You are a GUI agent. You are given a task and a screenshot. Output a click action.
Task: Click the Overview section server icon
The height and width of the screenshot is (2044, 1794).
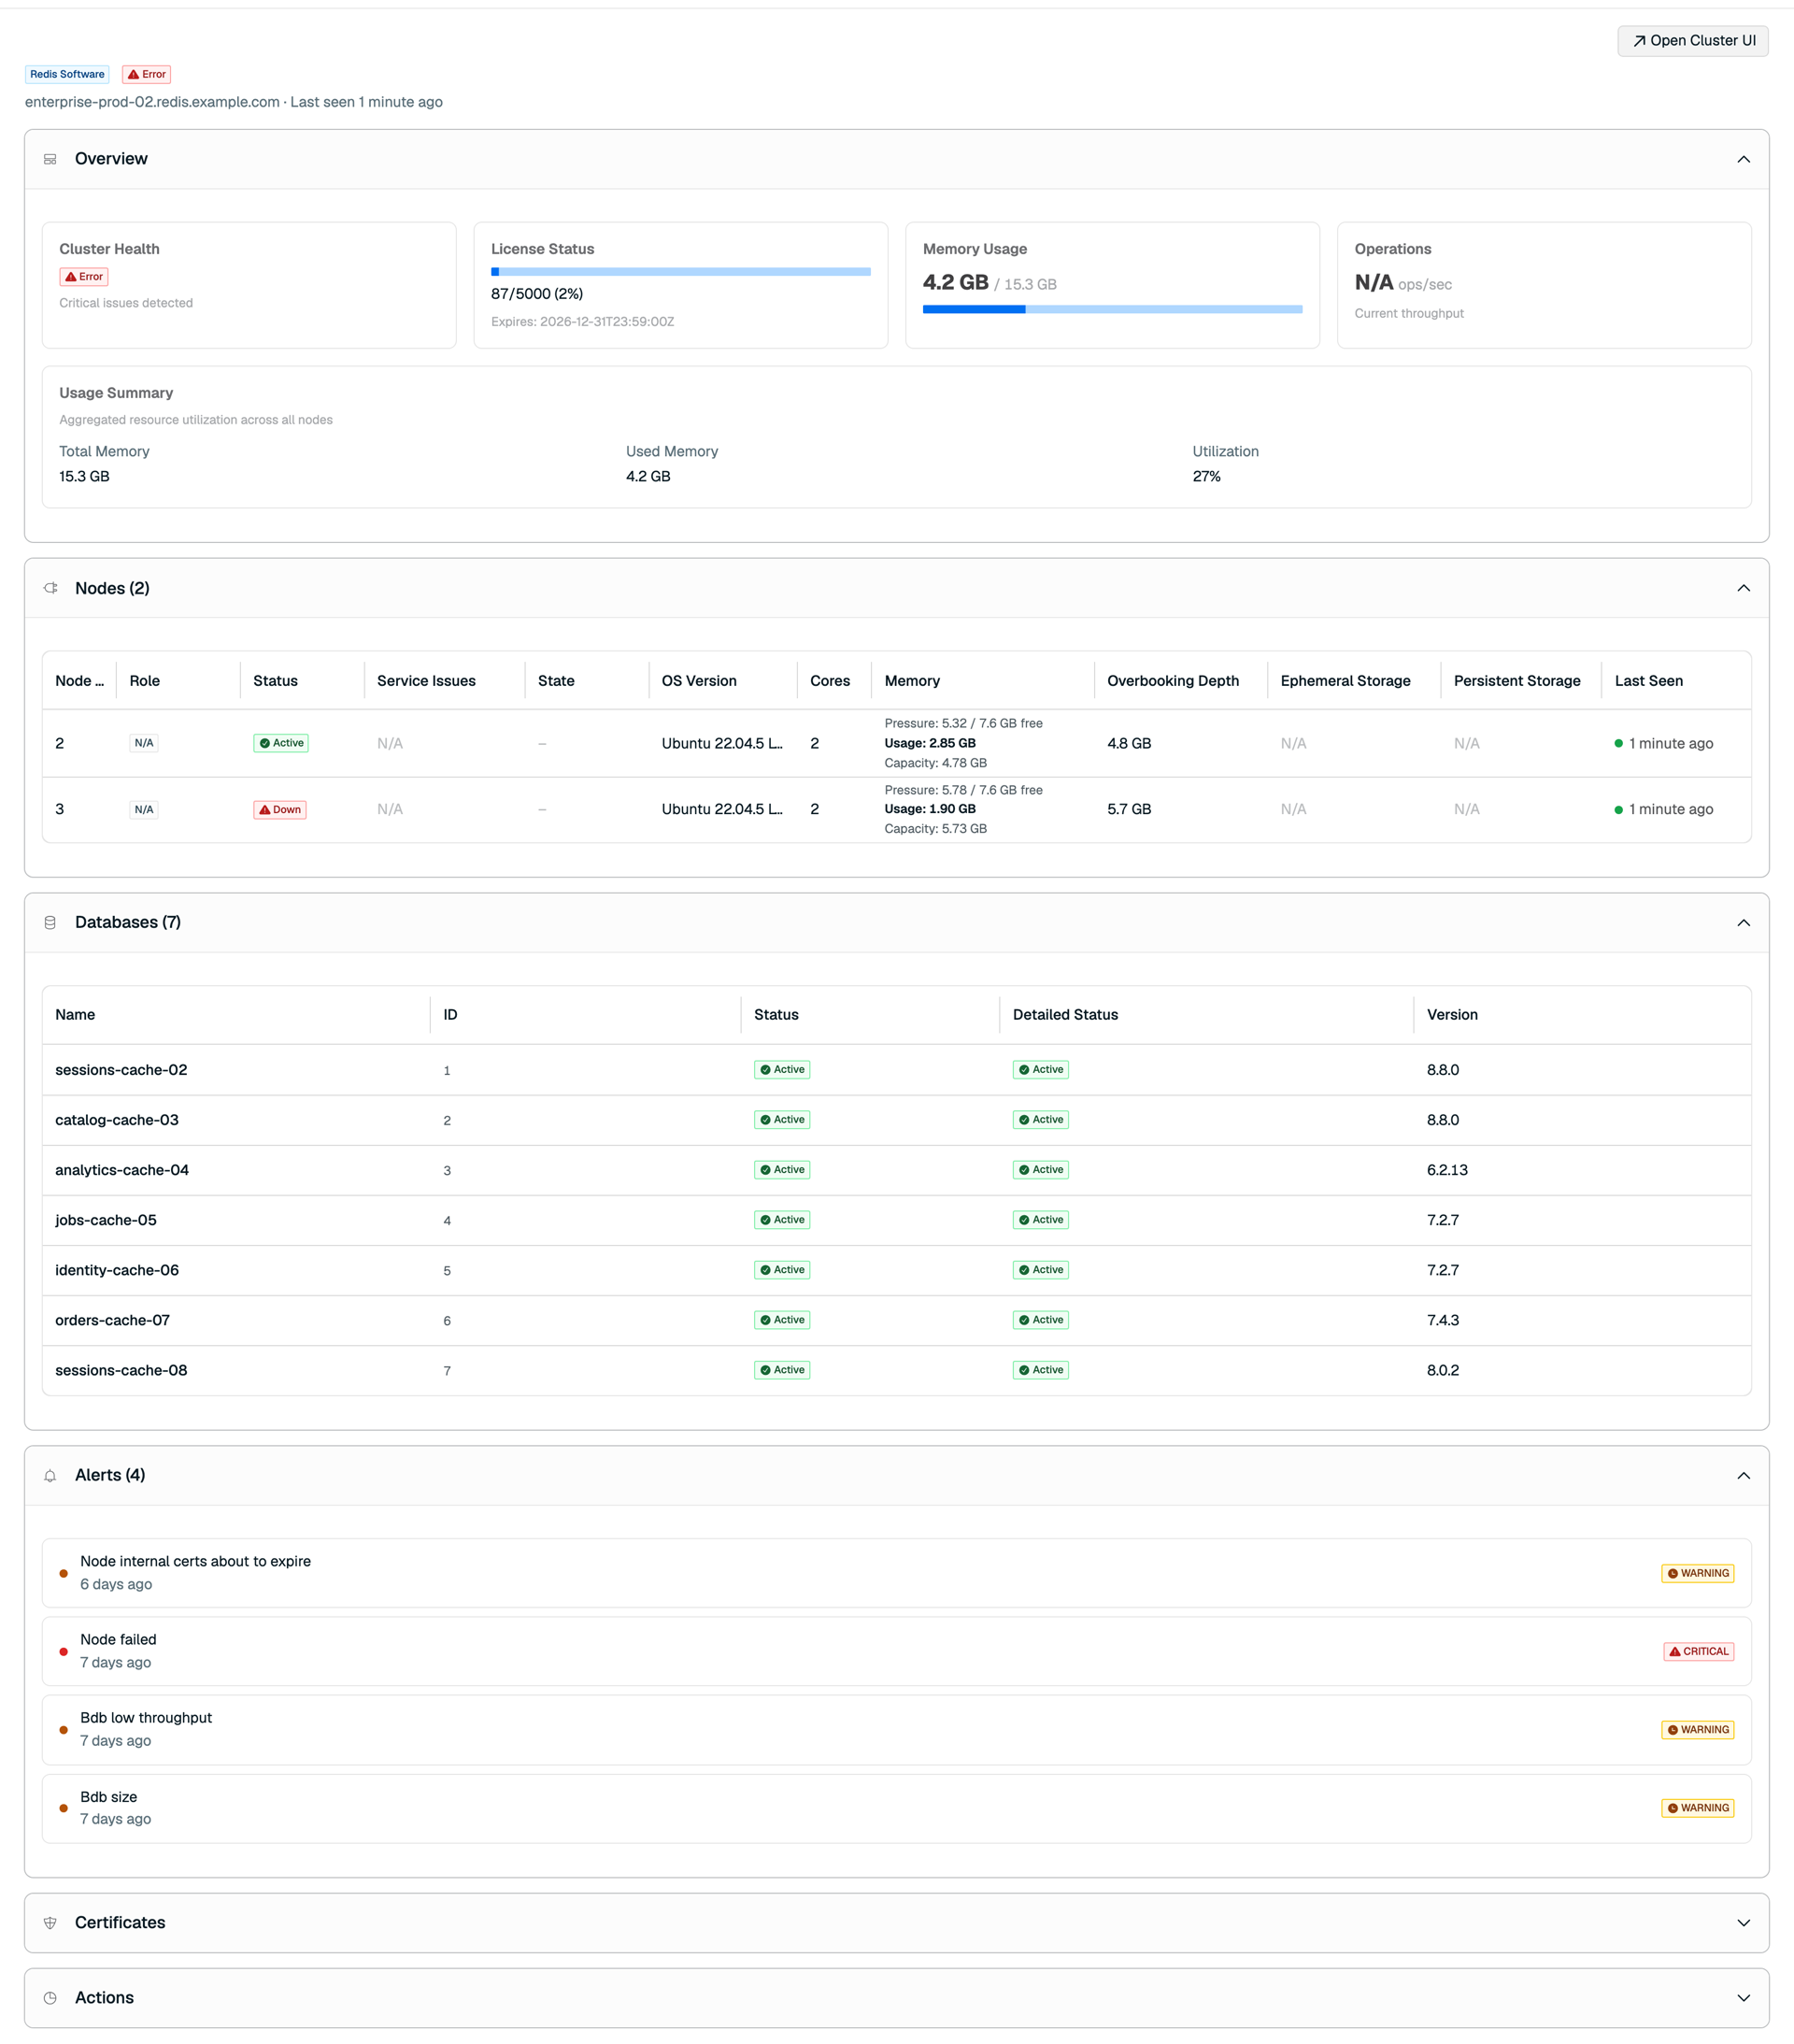(50, 159)
